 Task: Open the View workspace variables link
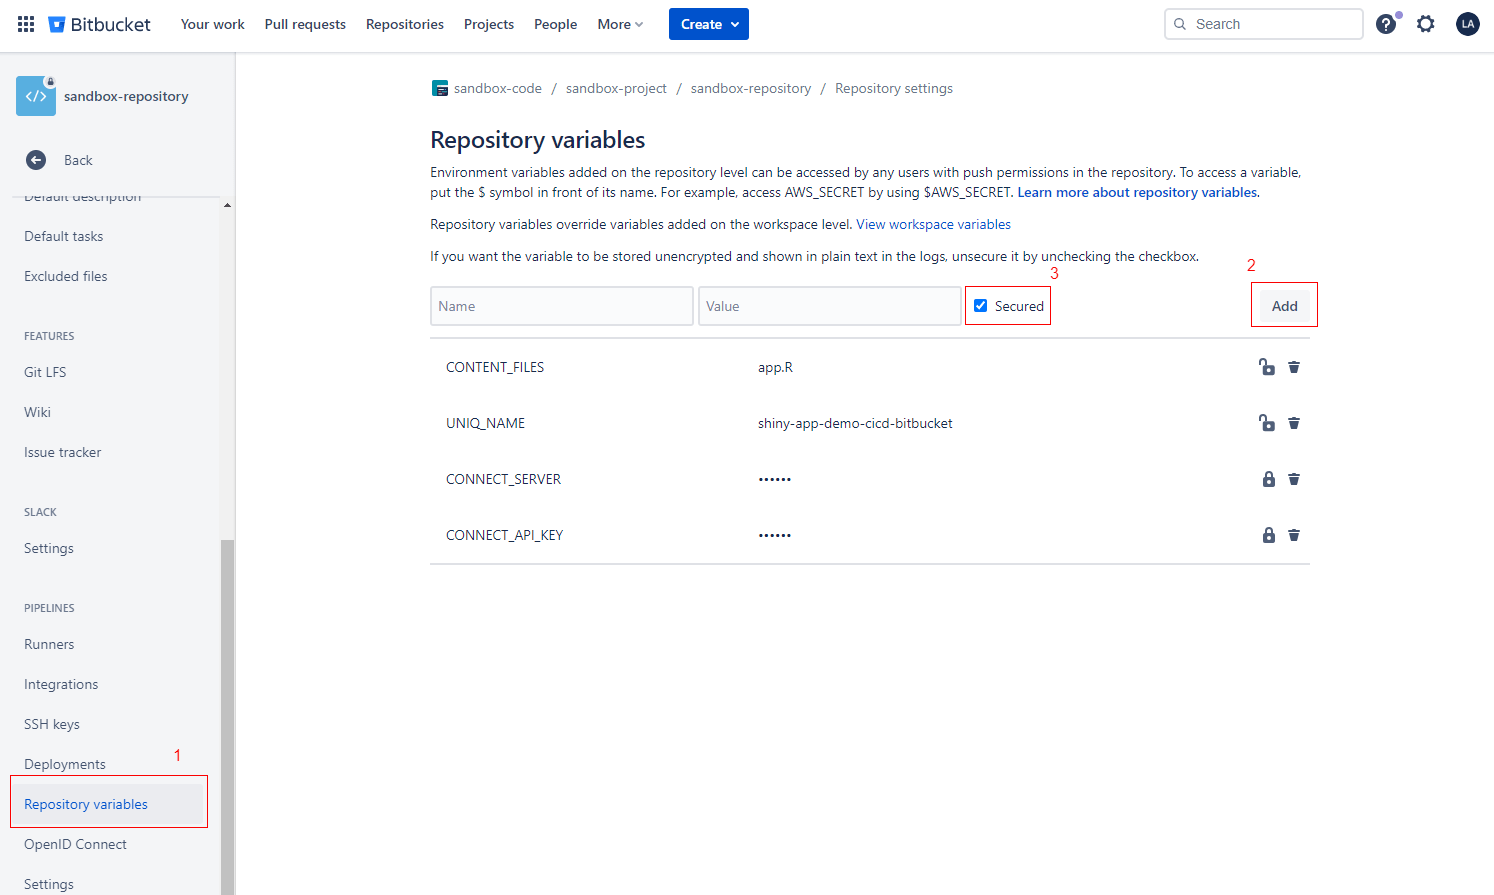pos(932,224)
